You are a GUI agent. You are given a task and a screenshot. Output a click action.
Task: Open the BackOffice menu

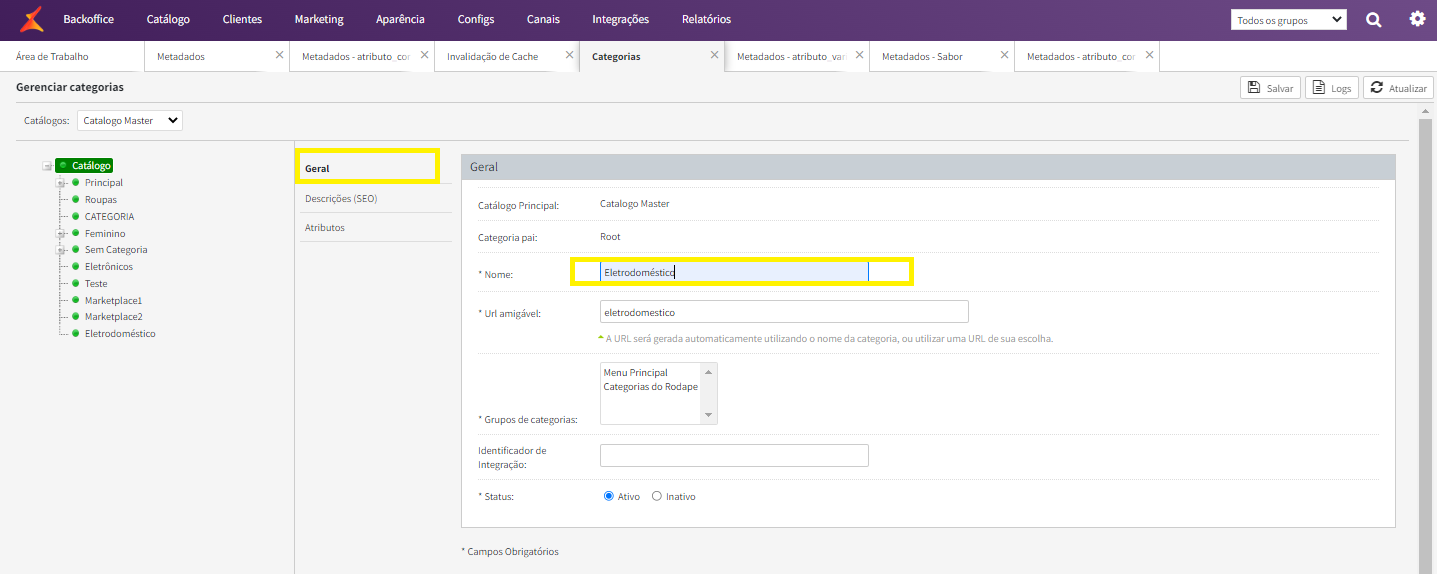(x=88, y=19)
